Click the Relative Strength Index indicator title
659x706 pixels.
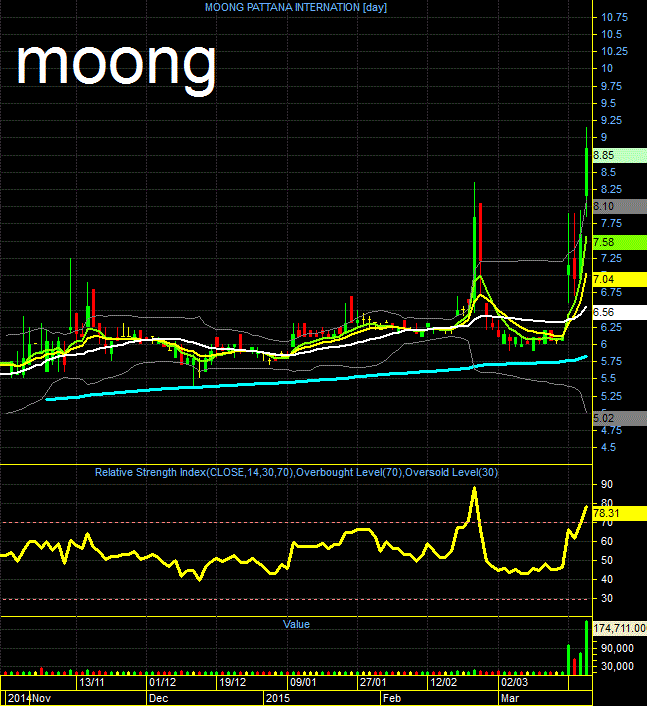pyautogui.click(x=296, y=472)
